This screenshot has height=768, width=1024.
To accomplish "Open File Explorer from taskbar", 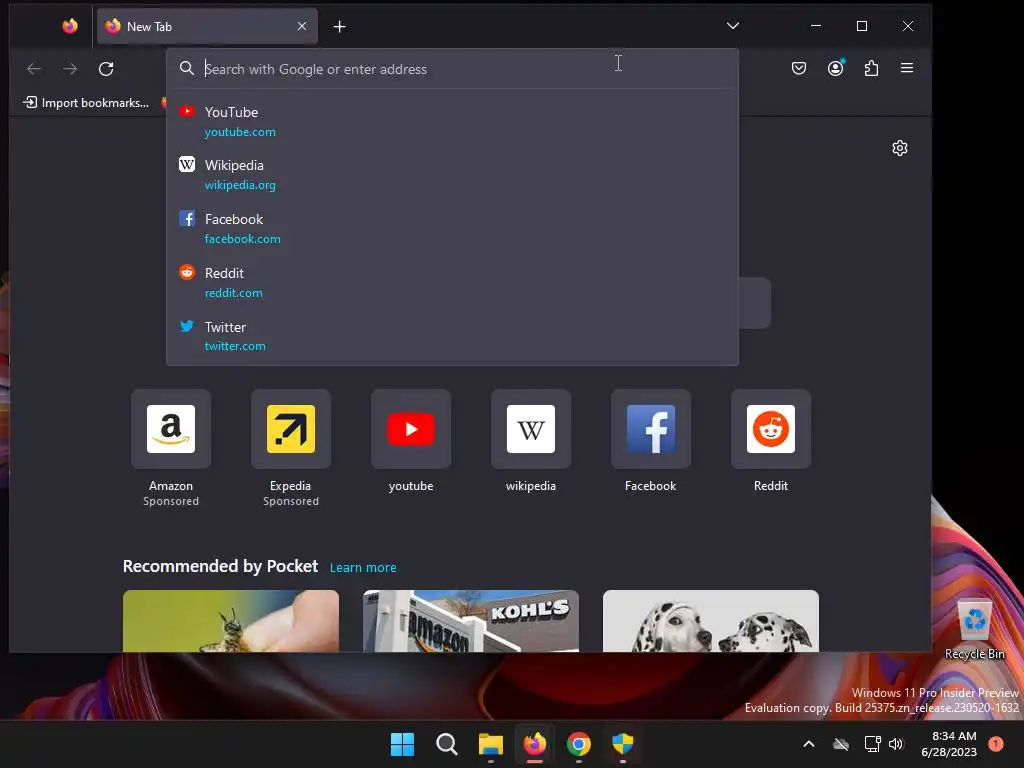I will 490,744.
